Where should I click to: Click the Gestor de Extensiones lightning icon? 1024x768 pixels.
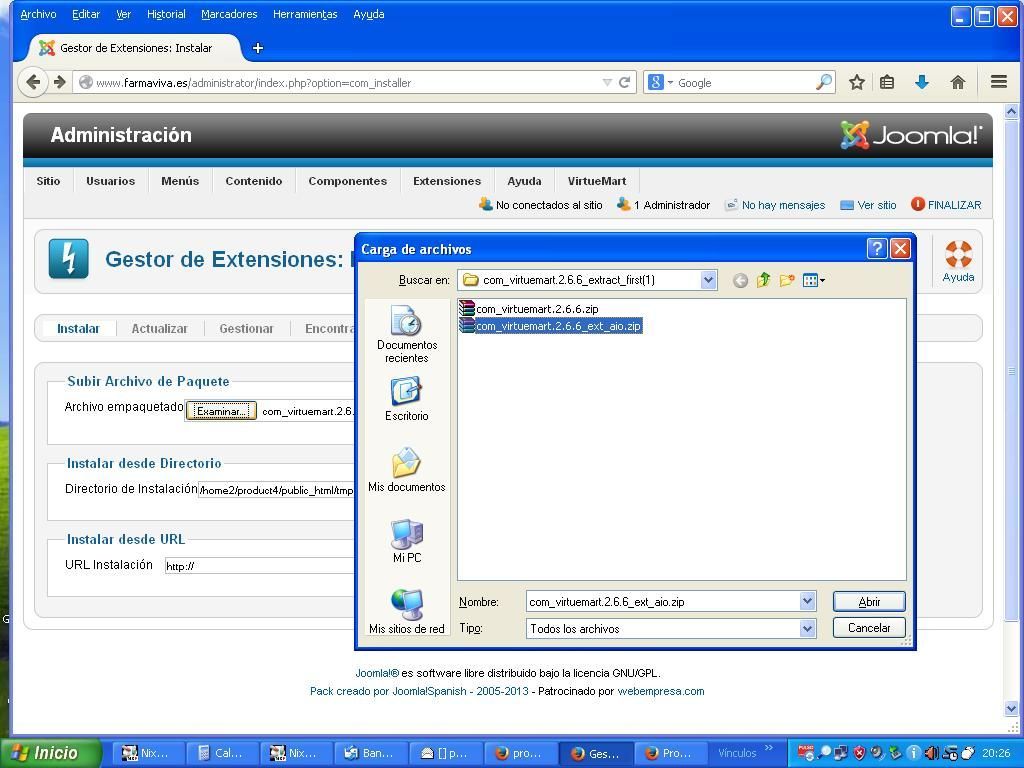pyautogui.click(x=69, y=259)
